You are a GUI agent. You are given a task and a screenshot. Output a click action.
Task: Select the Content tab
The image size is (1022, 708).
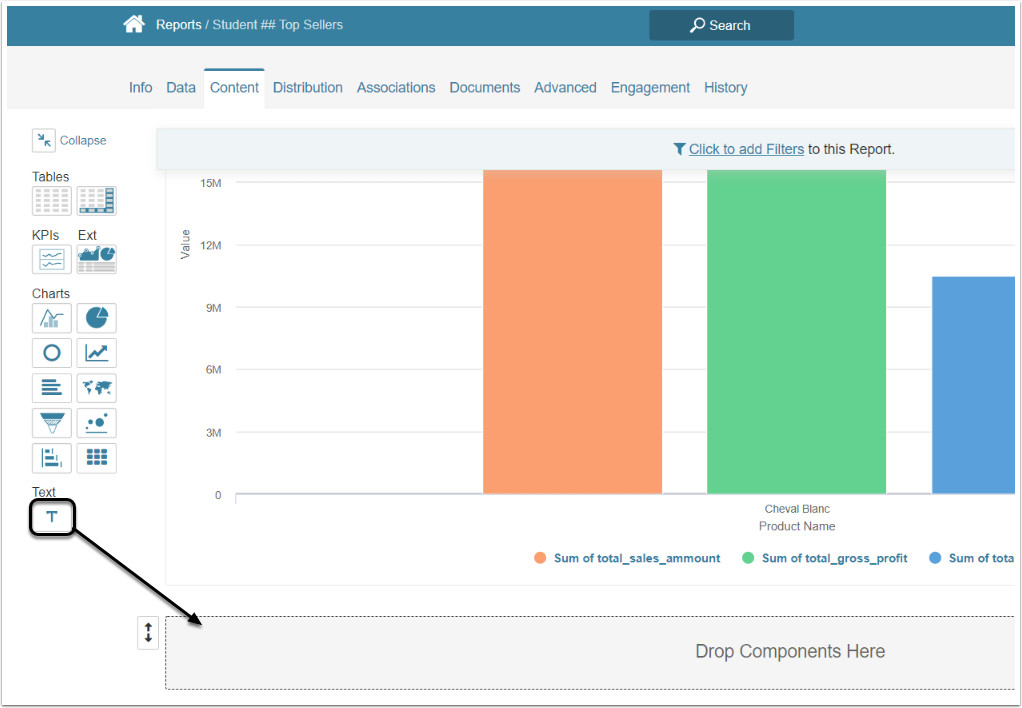pos(234,87)
